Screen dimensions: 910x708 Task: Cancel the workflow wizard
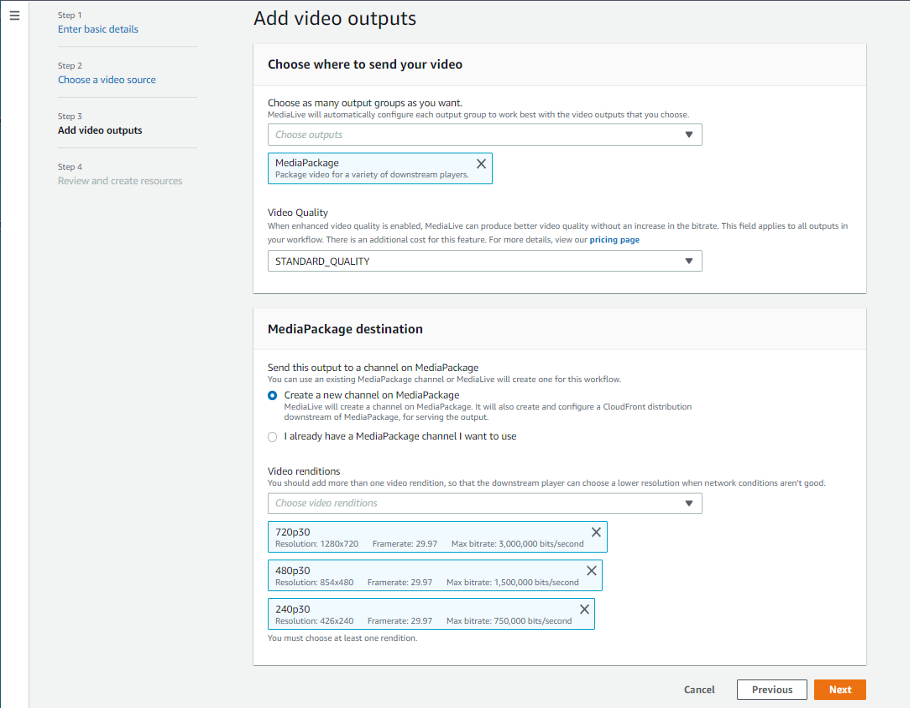tap(699, 689)
